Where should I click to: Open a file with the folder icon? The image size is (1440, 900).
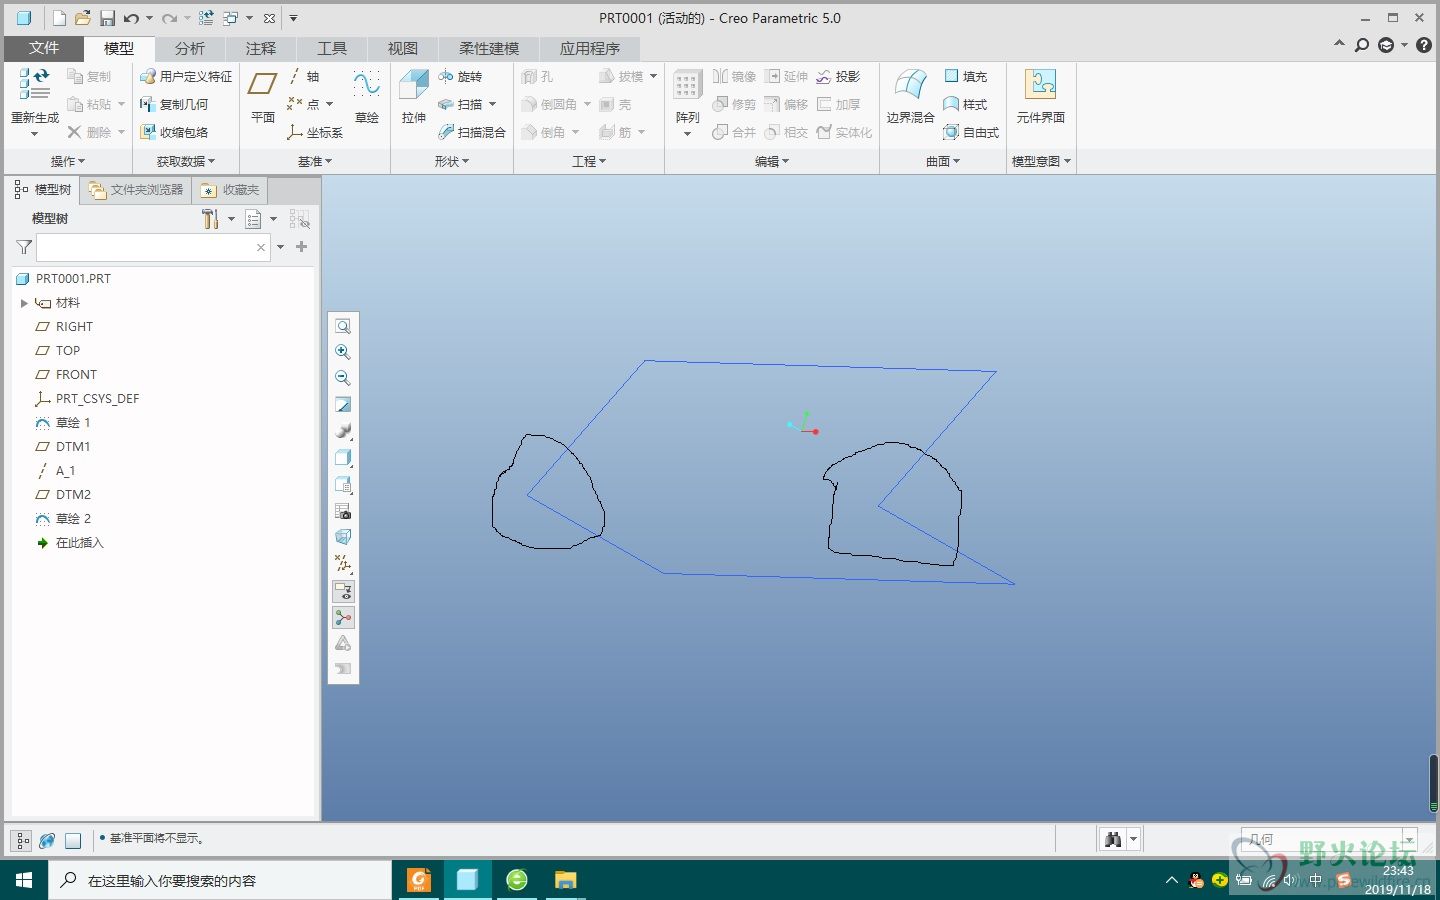click(x=83, y=18)
